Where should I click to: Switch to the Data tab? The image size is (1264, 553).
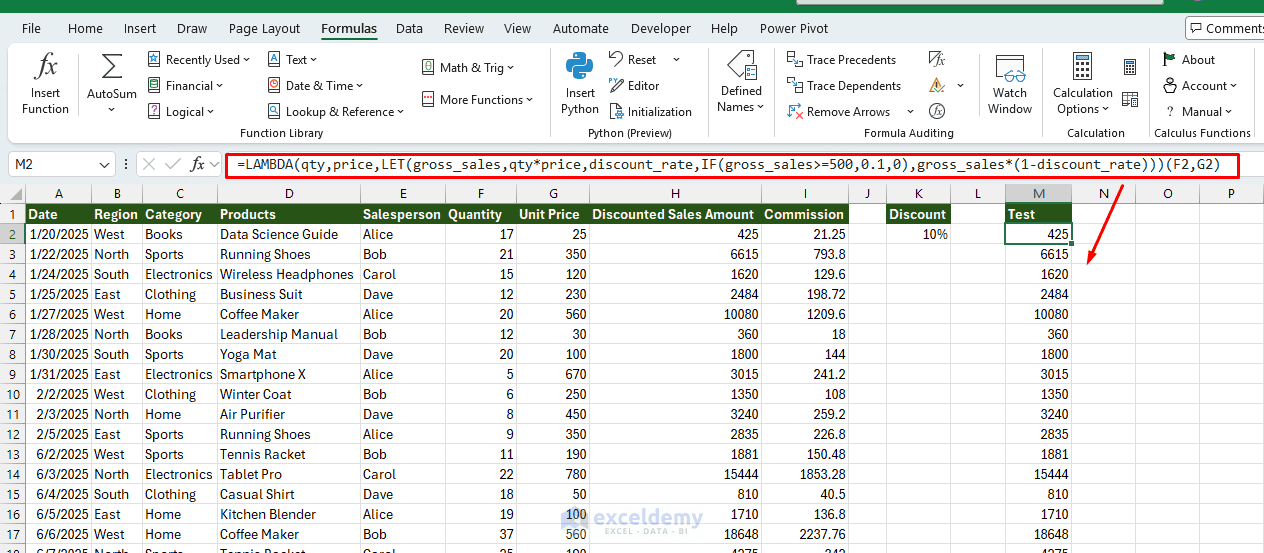click(409, 29)
